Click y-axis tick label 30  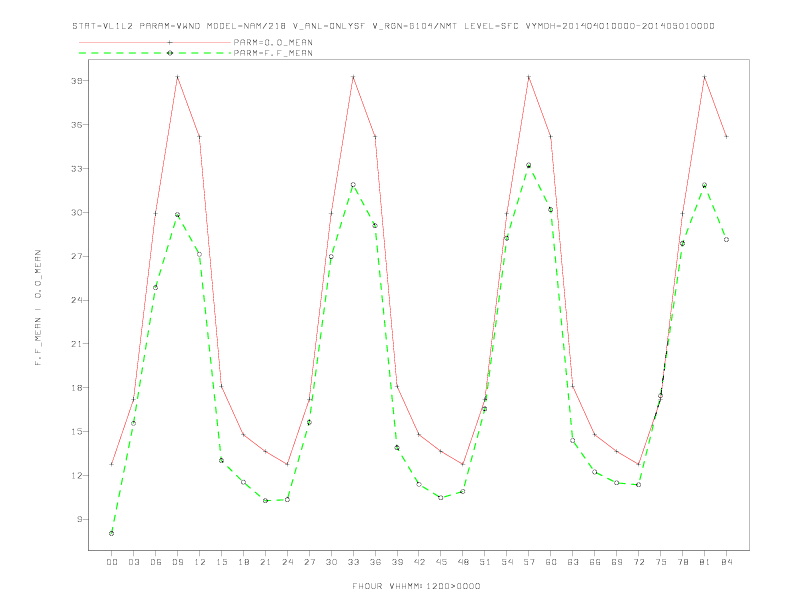[x=77, y=213]
